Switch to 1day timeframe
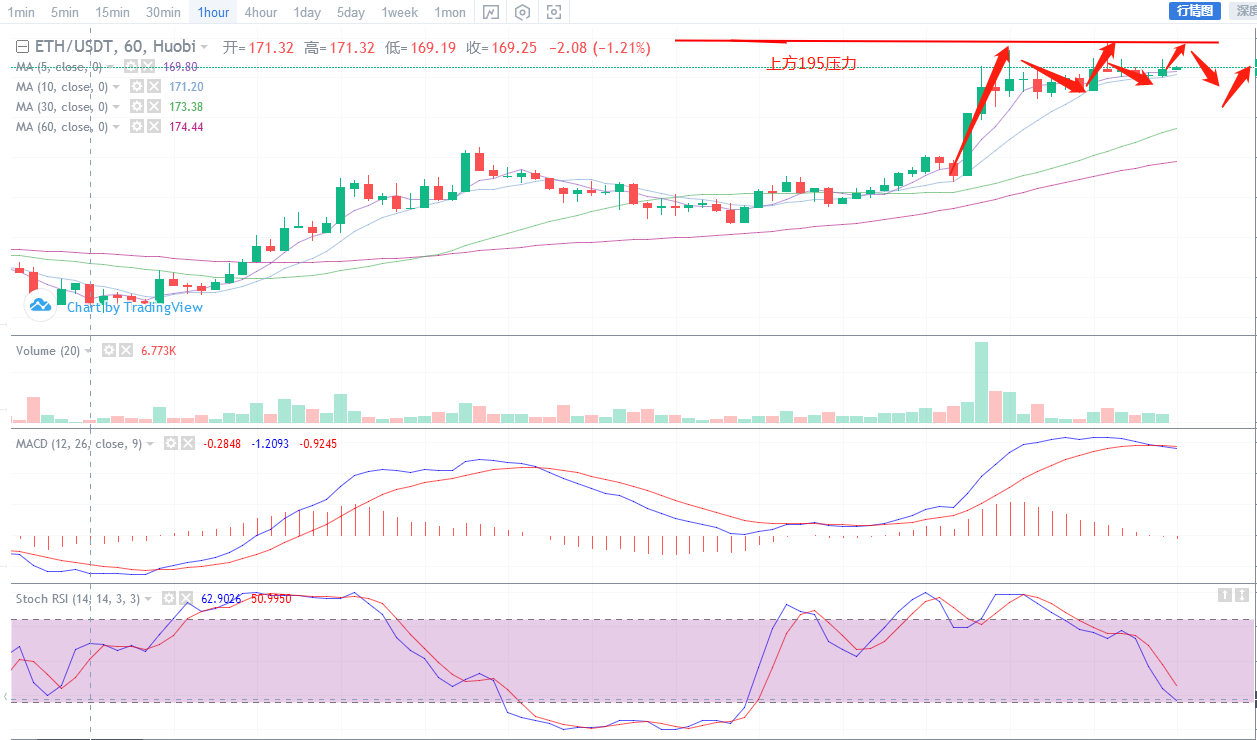 pyautogui.click(x=307, y=12)
